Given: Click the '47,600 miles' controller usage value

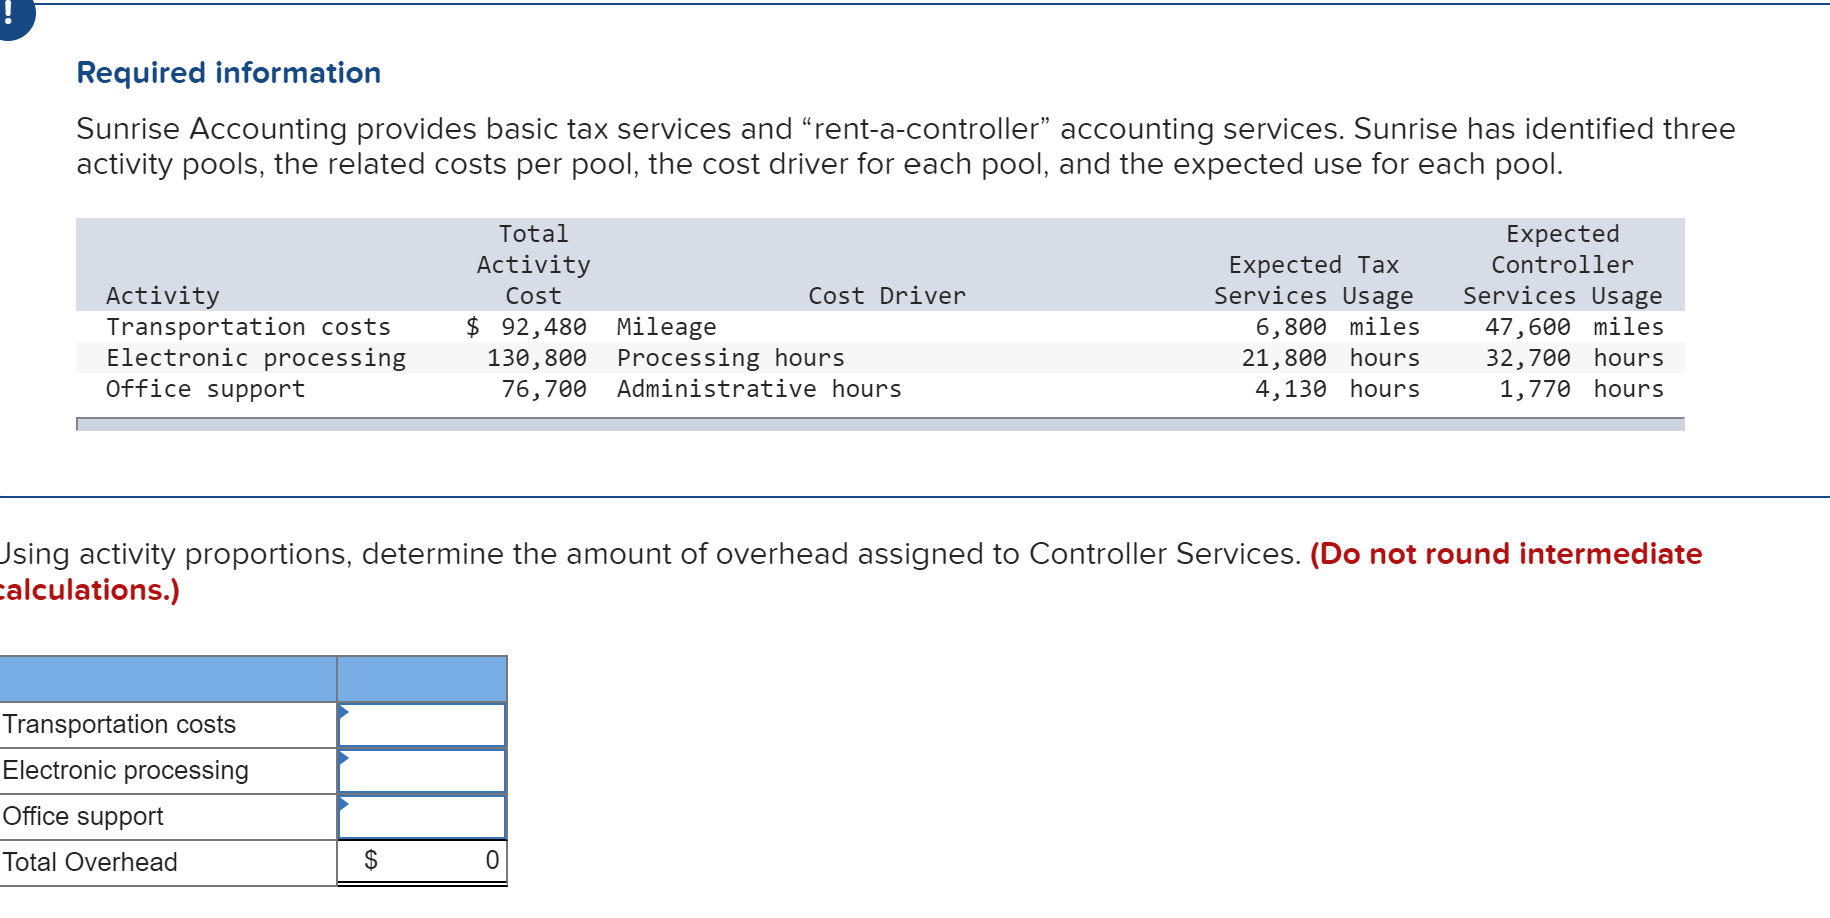Looking at the screenshot, I should (x=1574, y=327).
